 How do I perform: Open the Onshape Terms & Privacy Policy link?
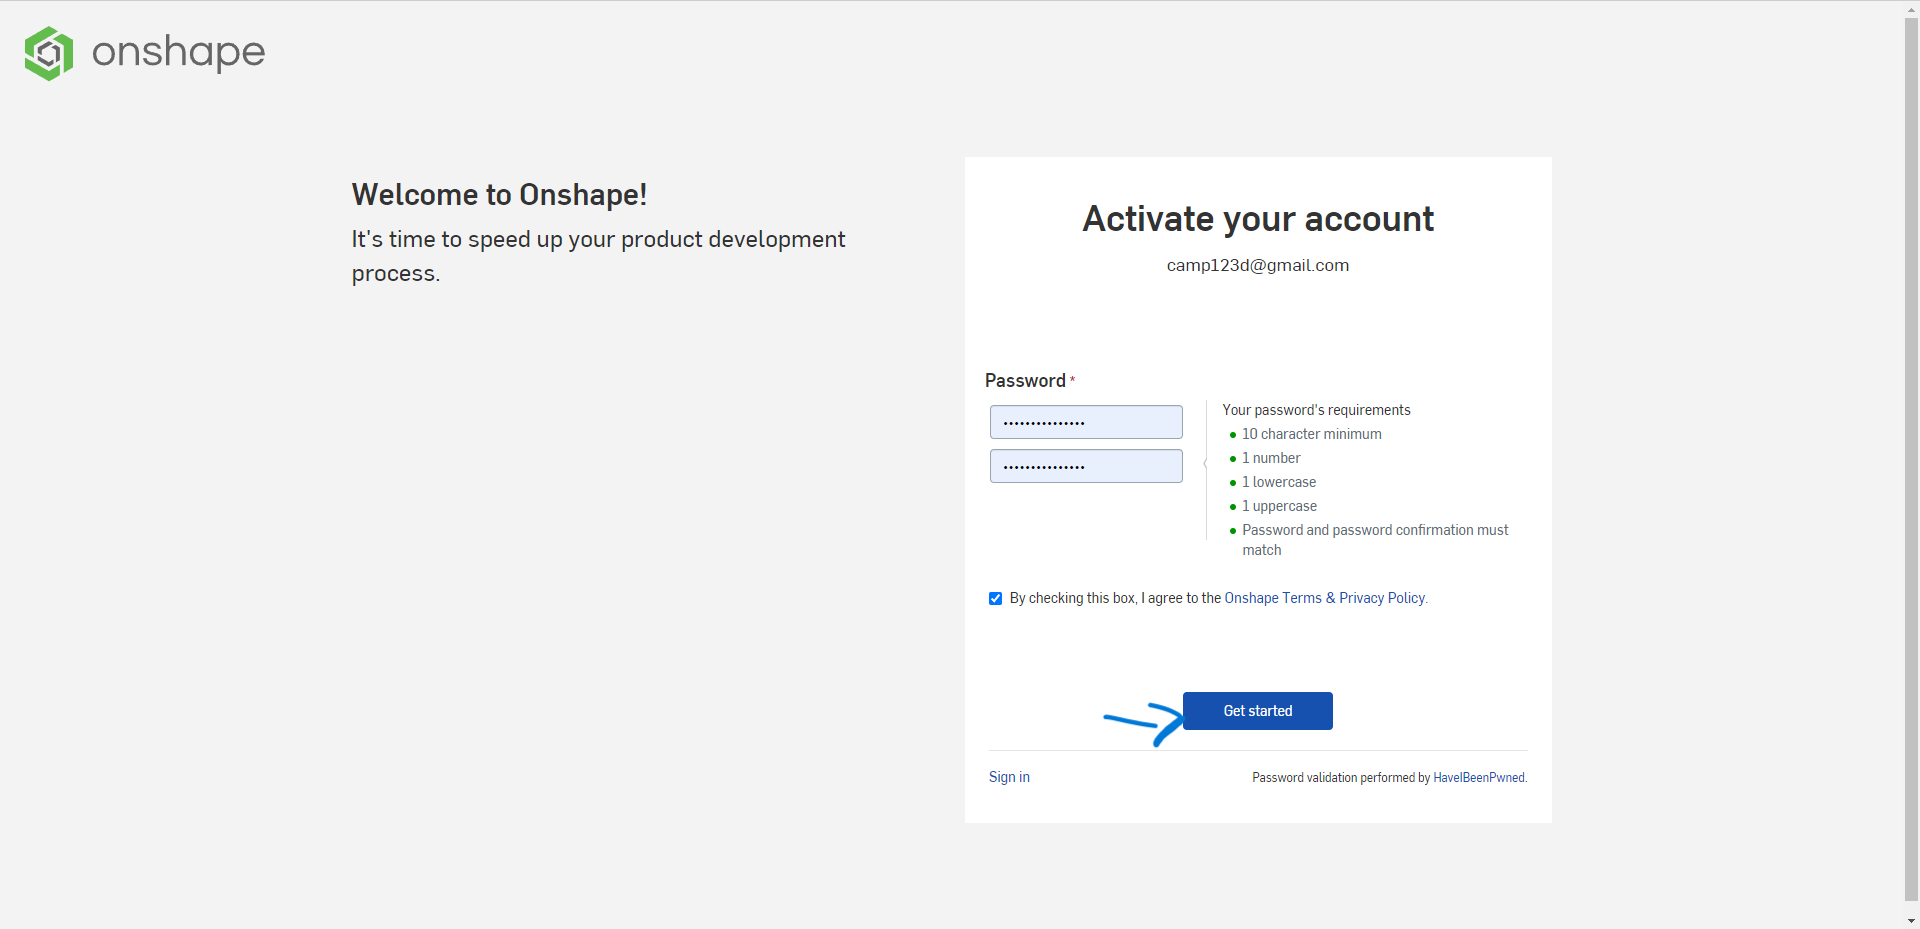pyautogui.click(x=1325, y=598)
